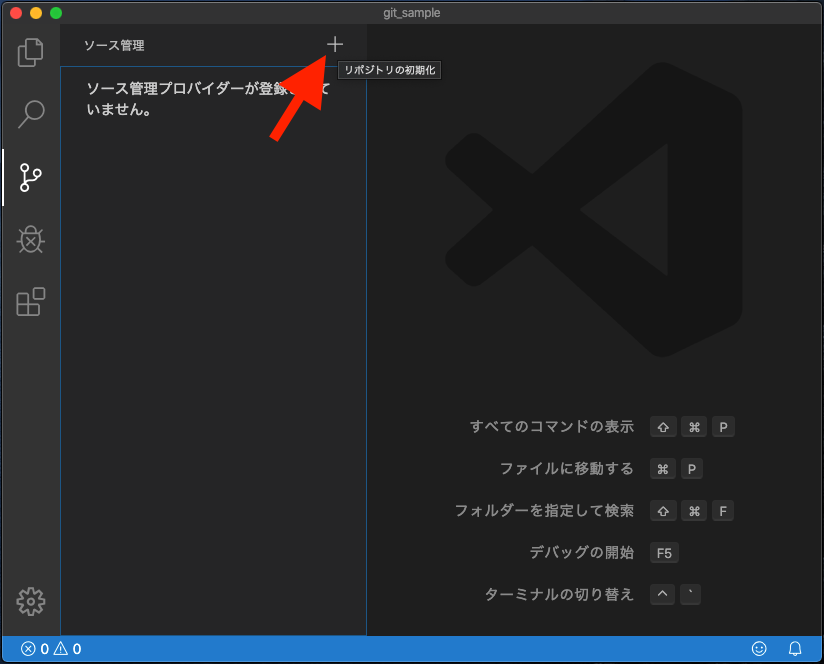Click the デバッグの開始 label

(582, 553)
